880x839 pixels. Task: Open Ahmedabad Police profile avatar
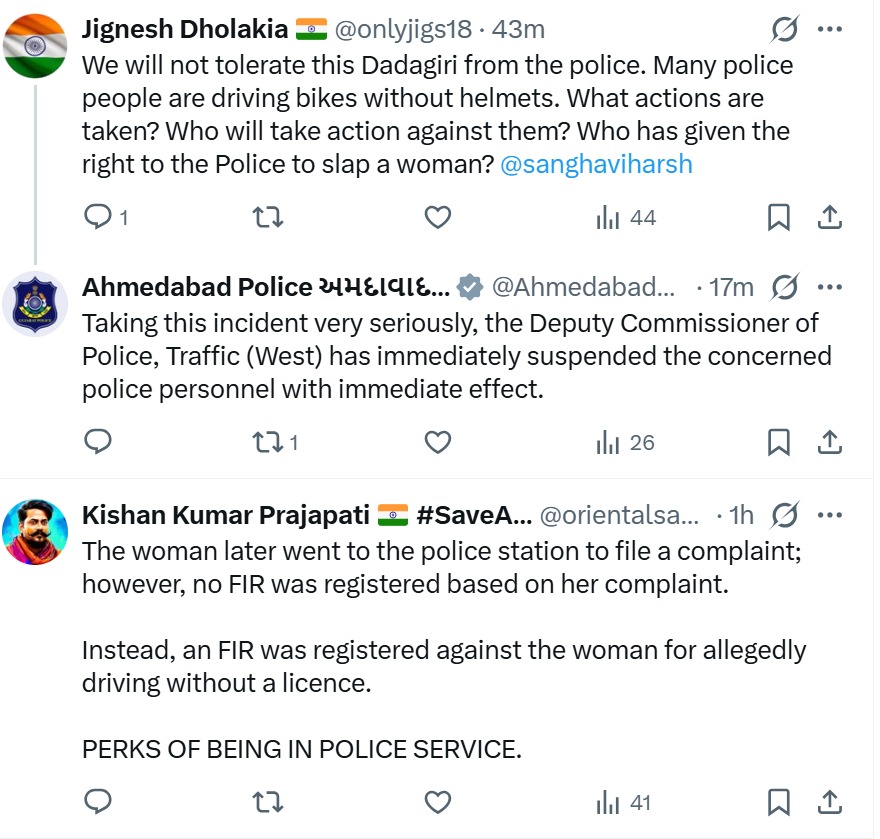click(35, 302)
